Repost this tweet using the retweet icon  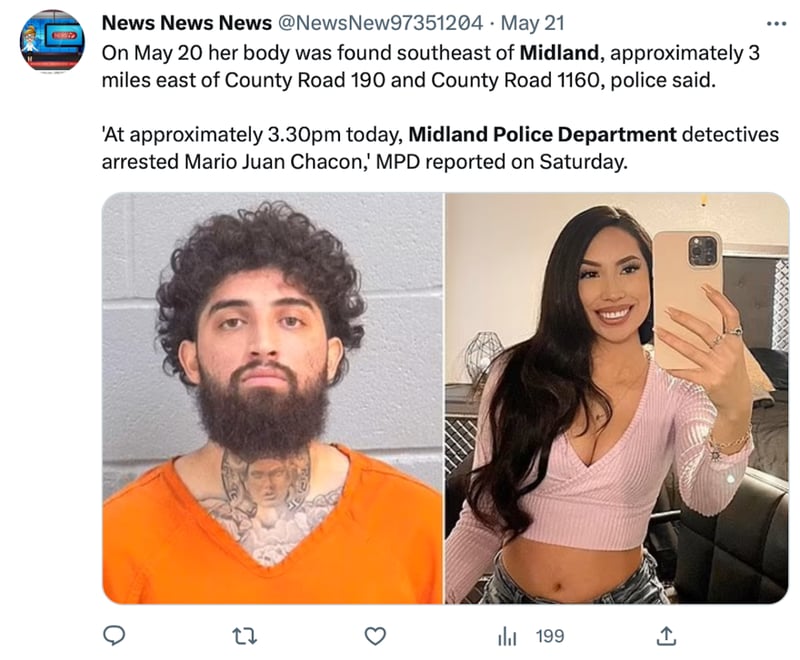click(x=244, y=636)
